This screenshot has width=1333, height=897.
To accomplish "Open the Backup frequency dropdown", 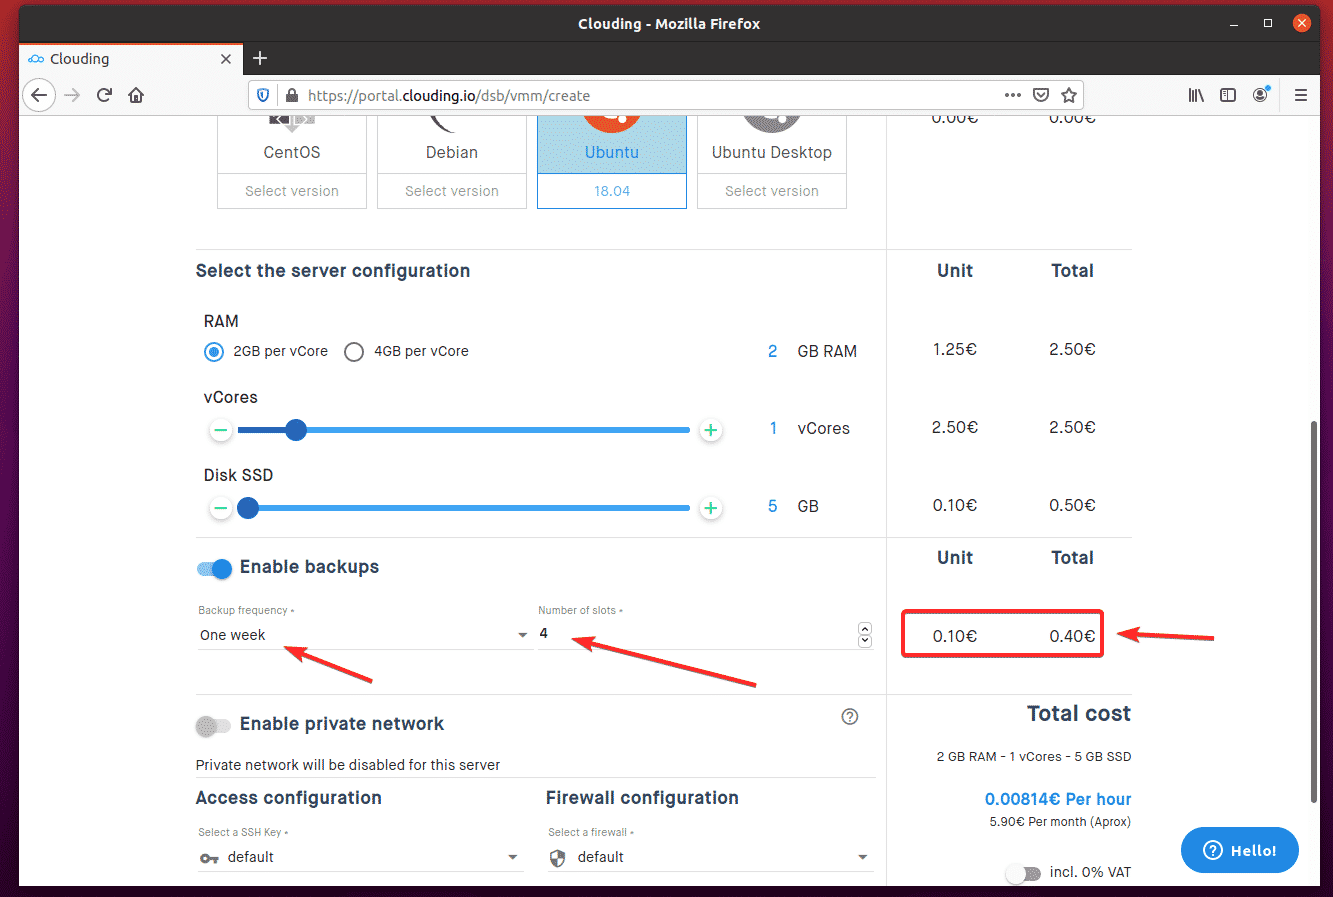I will (x=364, y=635).
